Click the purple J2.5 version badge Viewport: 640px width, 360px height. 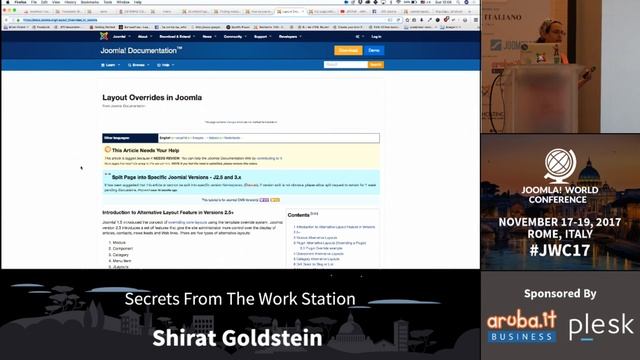[x=264, y=200]
